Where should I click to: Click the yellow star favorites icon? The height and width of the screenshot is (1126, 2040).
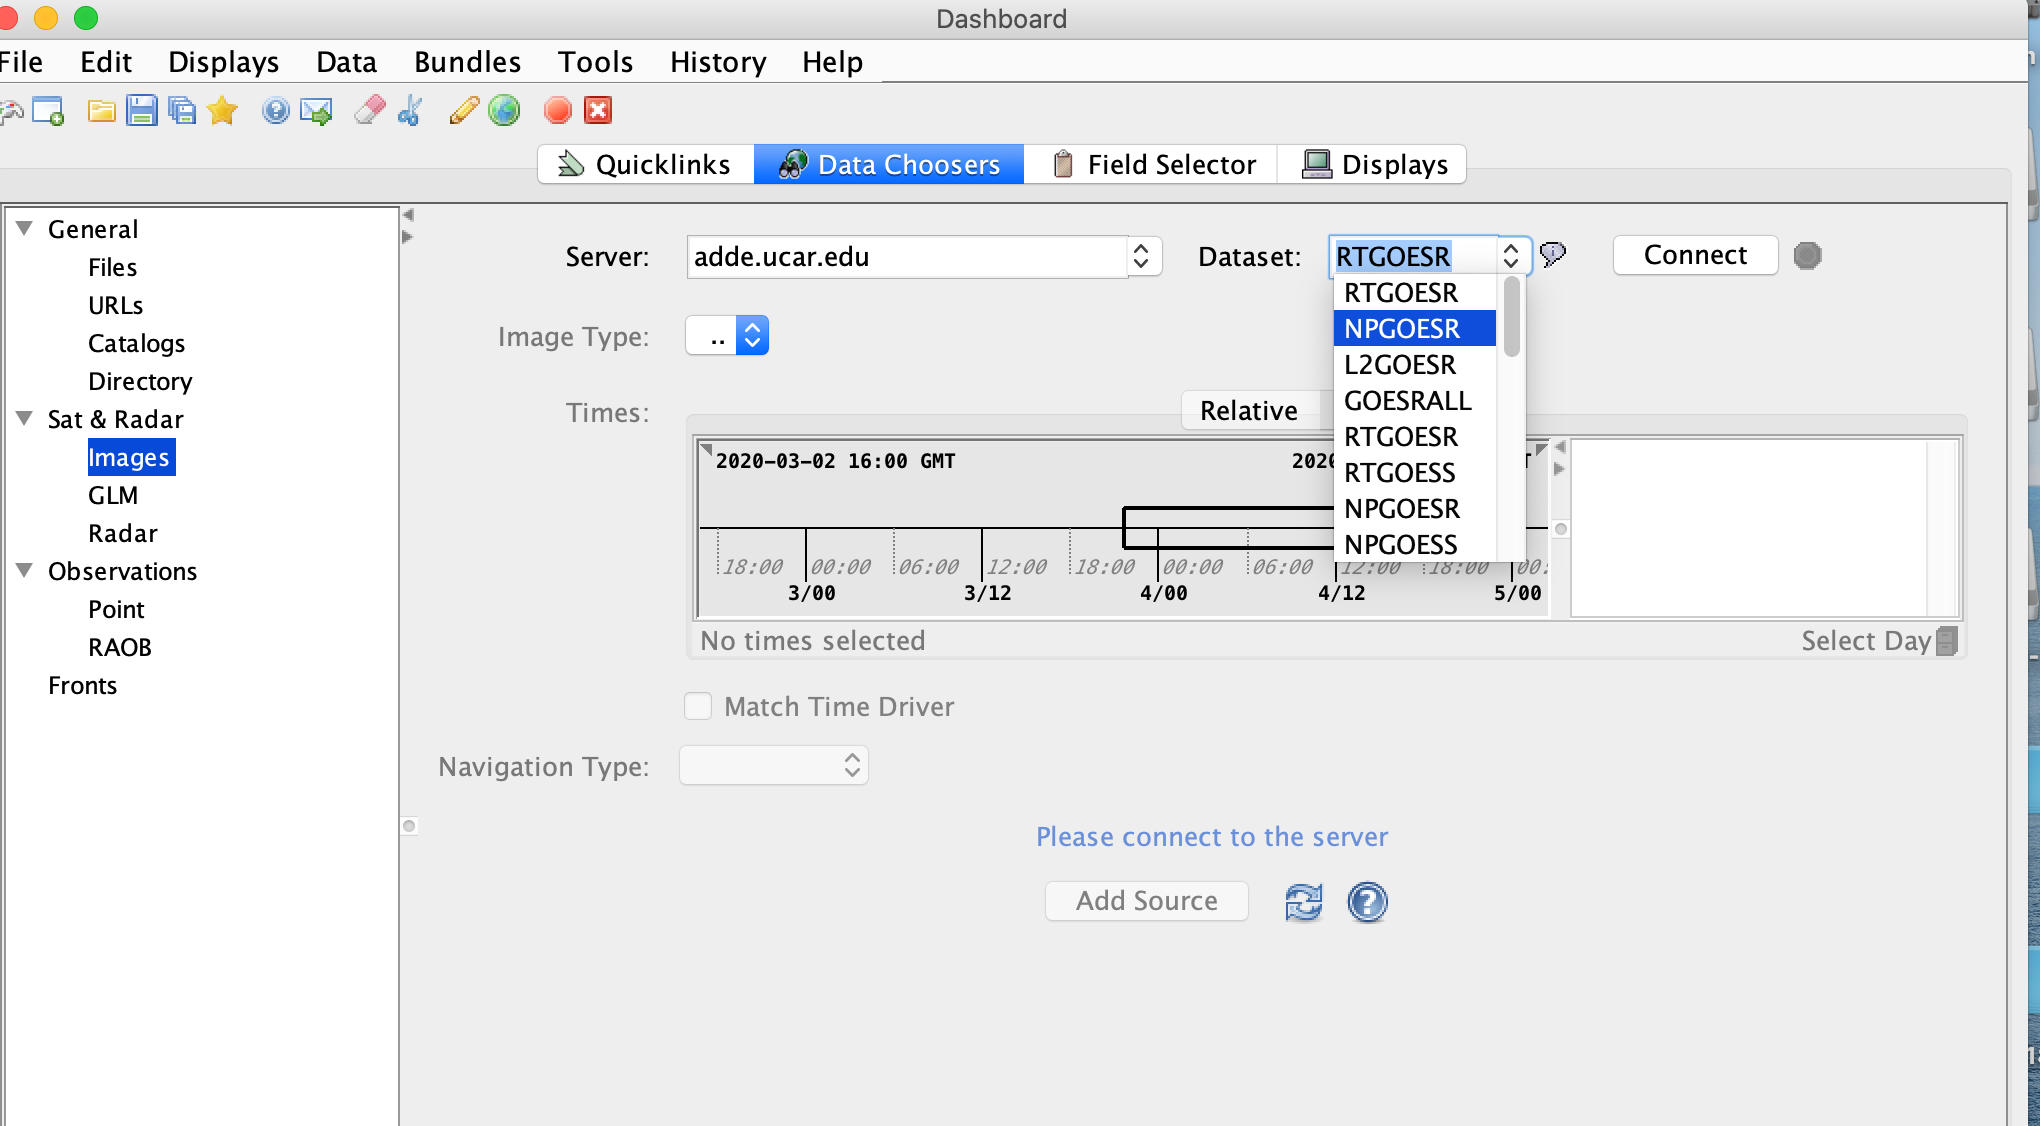click(222, 111)
